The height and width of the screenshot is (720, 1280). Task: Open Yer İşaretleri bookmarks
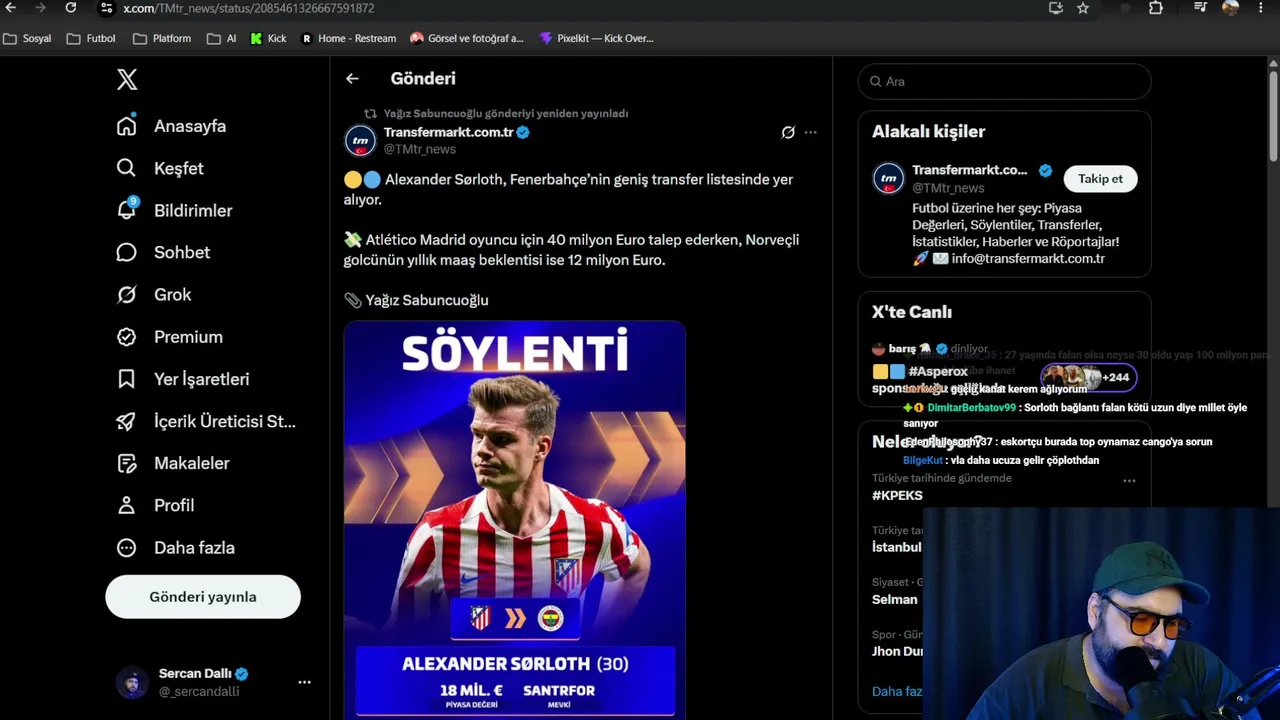[x=182, y=379]
